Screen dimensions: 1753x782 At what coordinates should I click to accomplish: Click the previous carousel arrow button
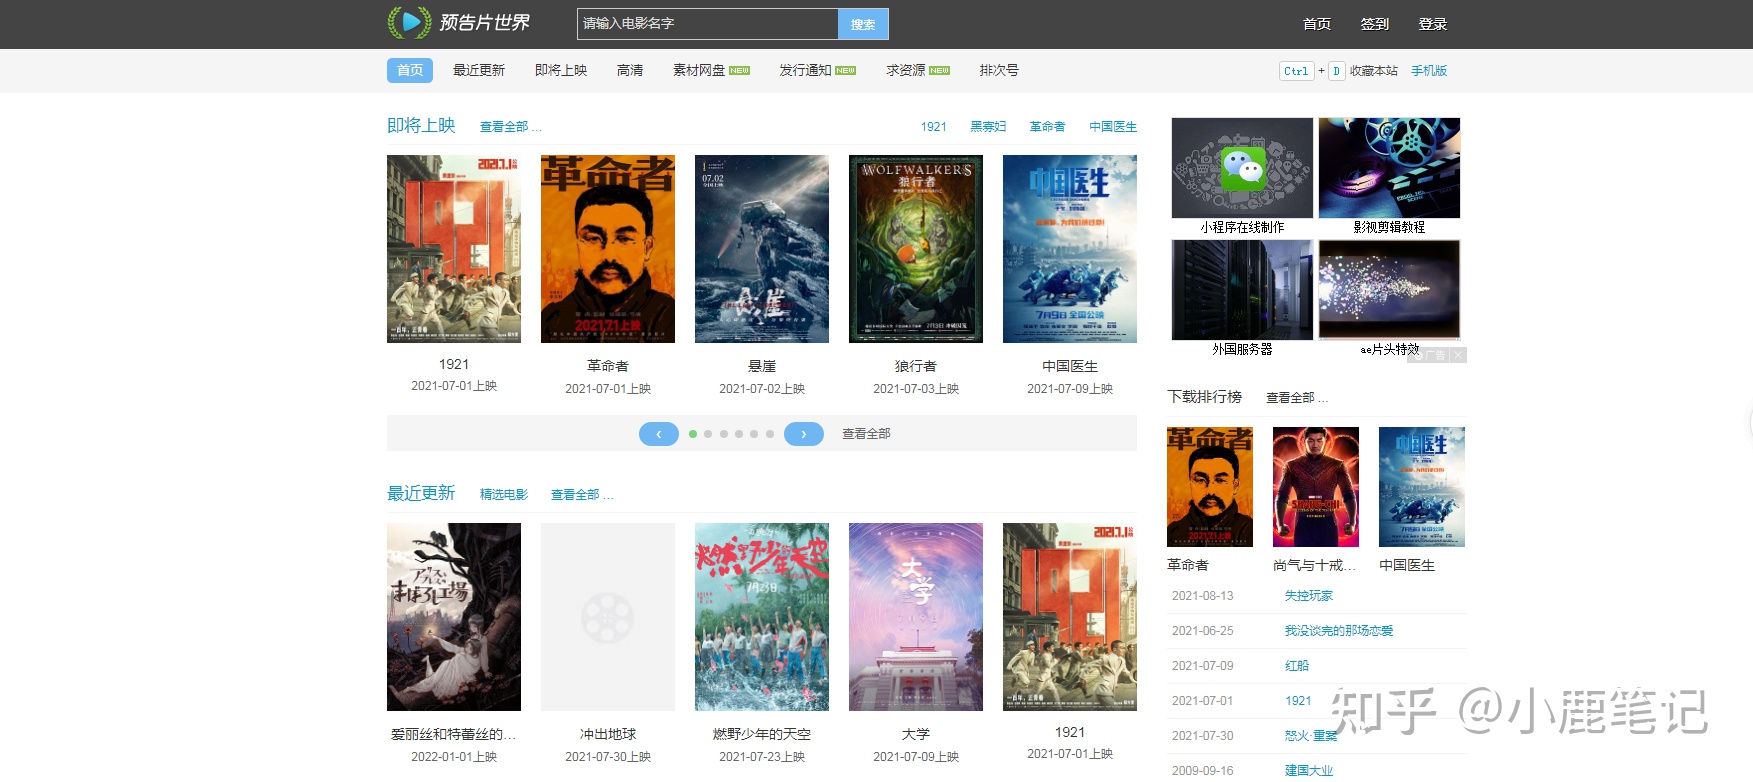[659, 434]
